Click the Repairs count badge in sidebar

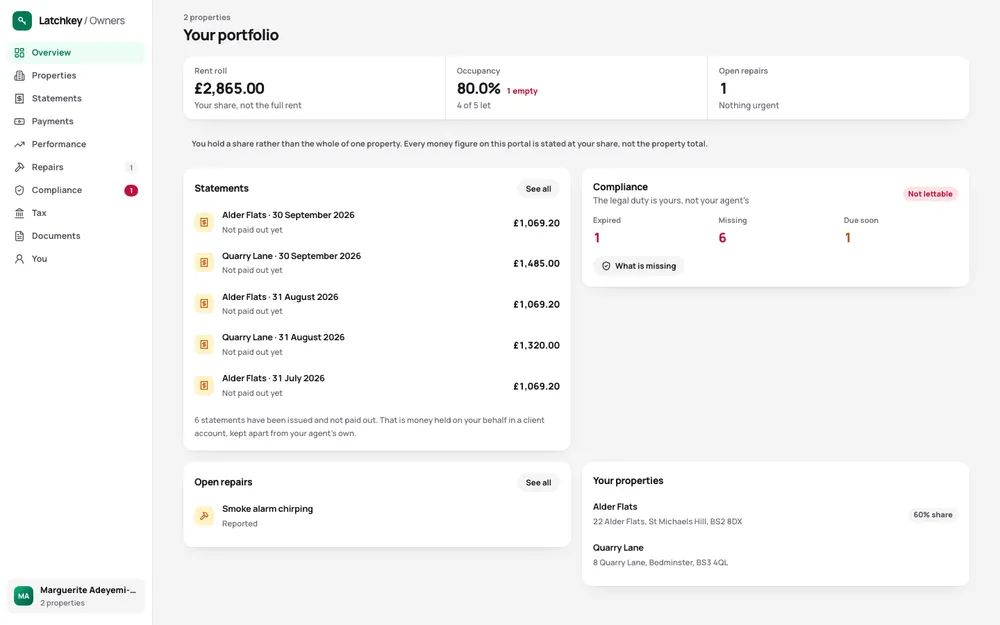click(x=131, y=168)
